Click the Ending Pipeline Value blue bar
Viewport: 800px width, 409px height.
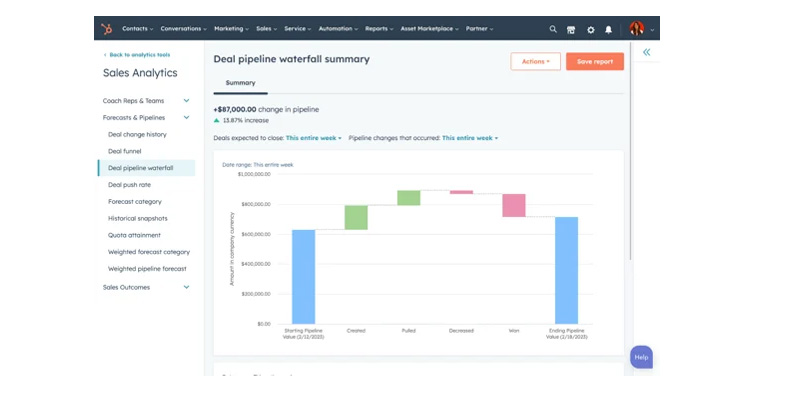(x=566, y=269)
